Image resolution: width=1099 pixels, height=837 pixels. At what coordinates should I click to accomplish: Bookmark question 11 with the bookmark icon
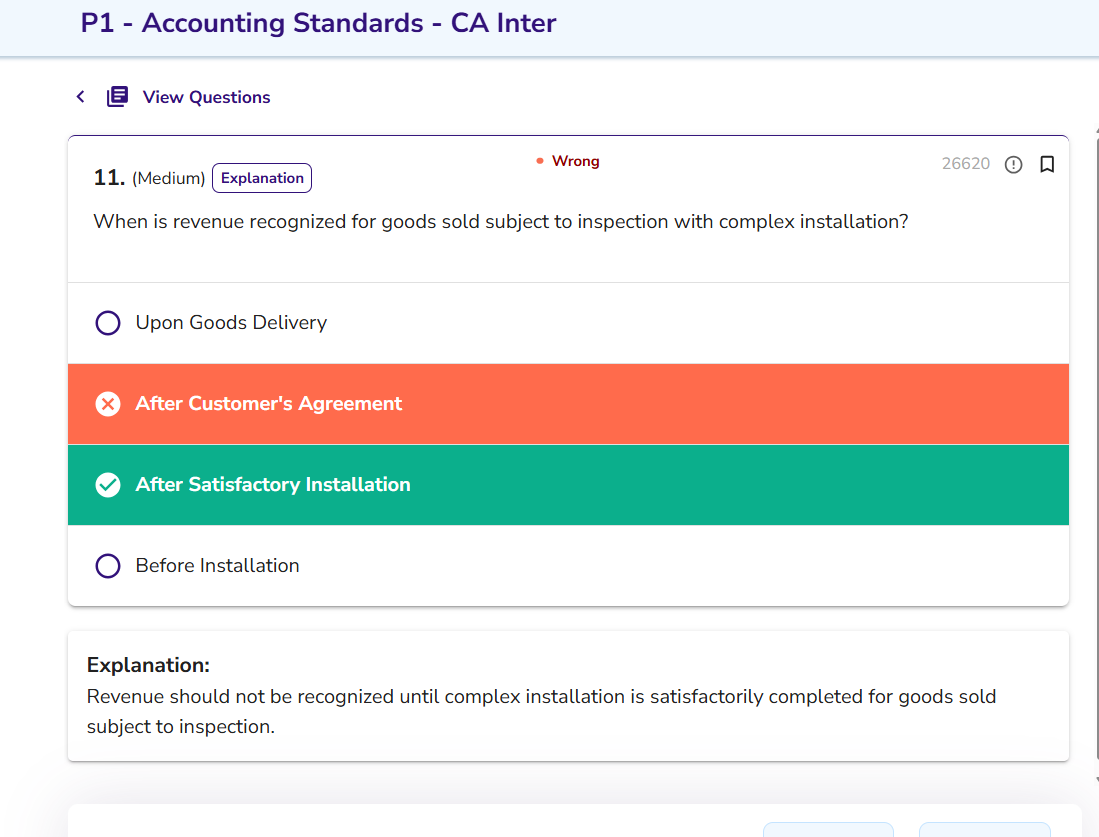1047,164
